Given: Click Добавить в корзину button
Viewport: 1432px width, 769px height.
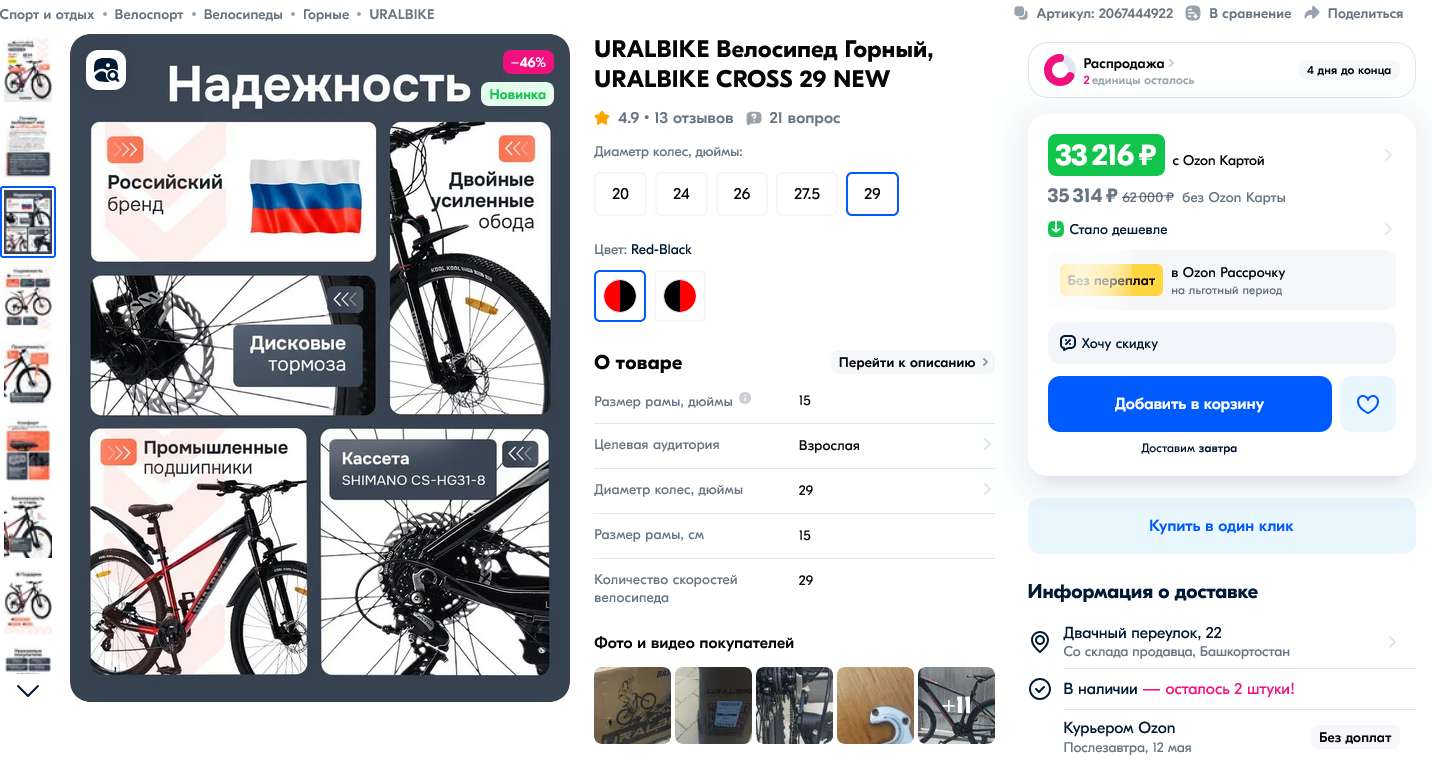Looking at the screenshot, I should (1189, 404).
